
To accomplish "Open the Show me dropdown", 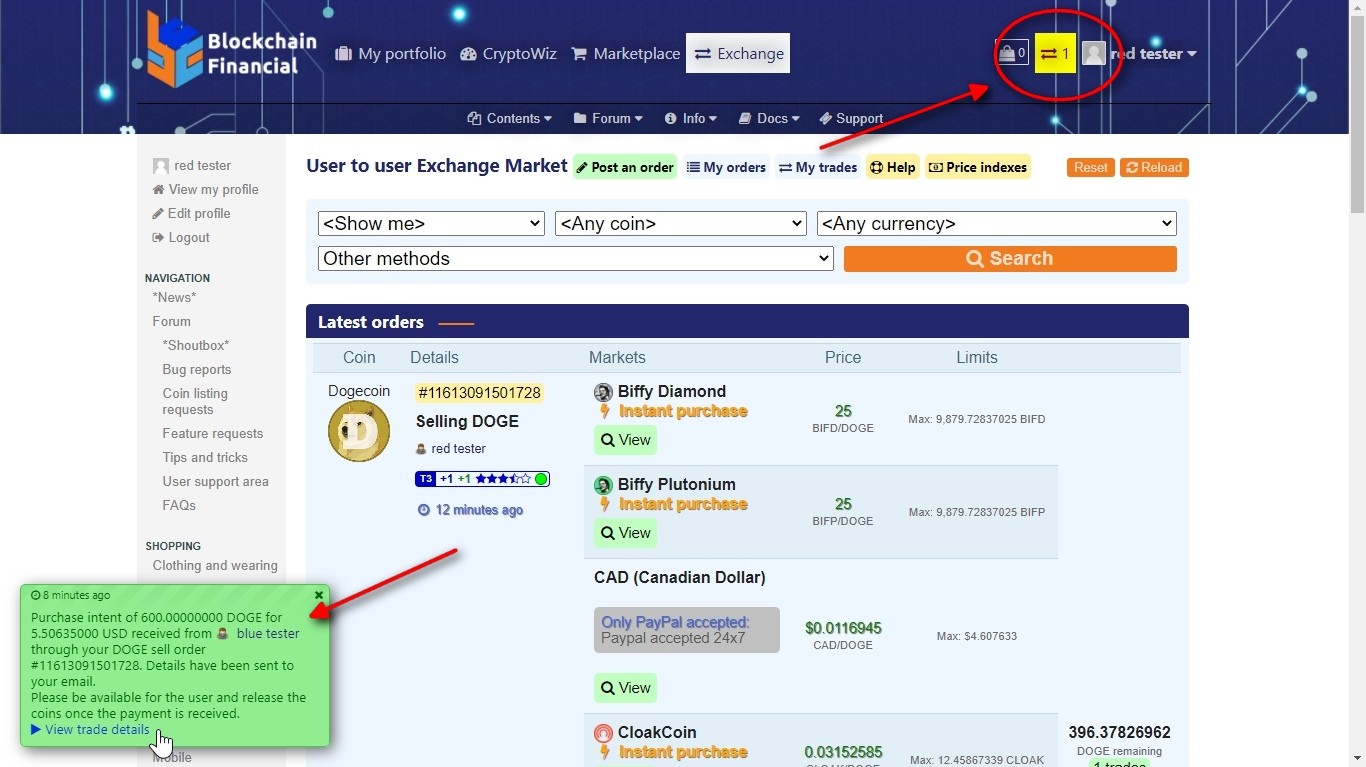I will click(x=431, y=224).
